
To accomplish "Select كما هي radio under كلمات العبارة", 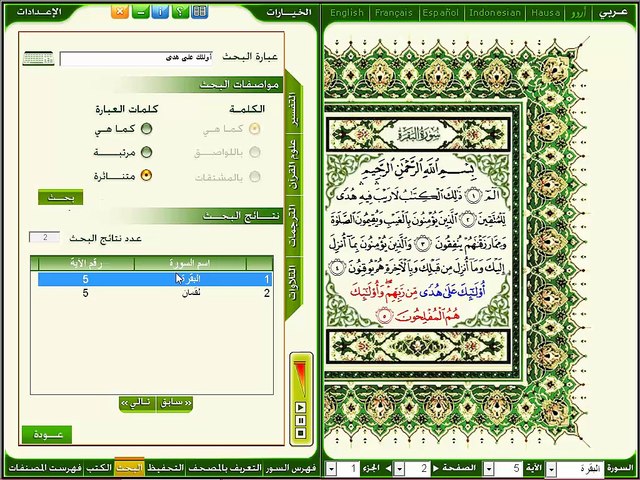I will 146,129.
